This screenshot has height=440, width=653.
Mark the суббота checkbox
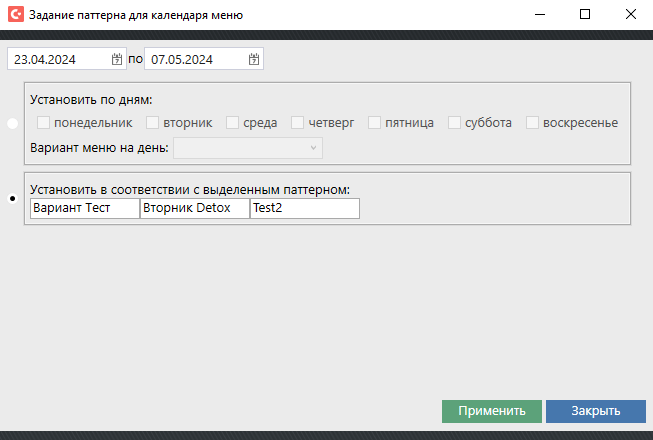[454, 123]
